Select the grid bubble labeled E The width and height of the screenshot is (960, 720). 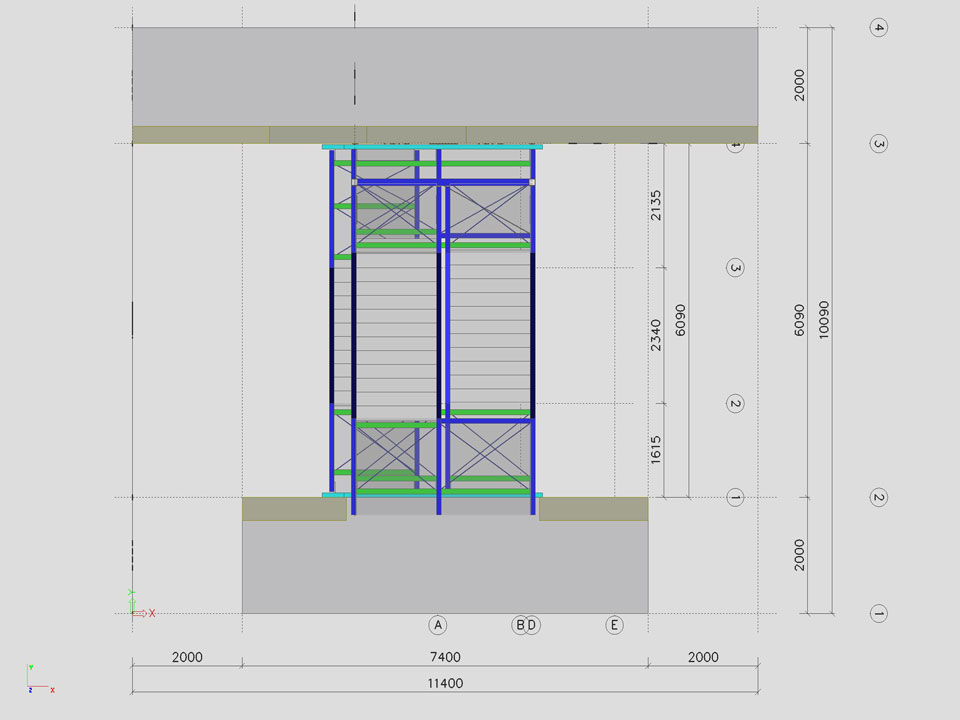click(x=614, y=625)
